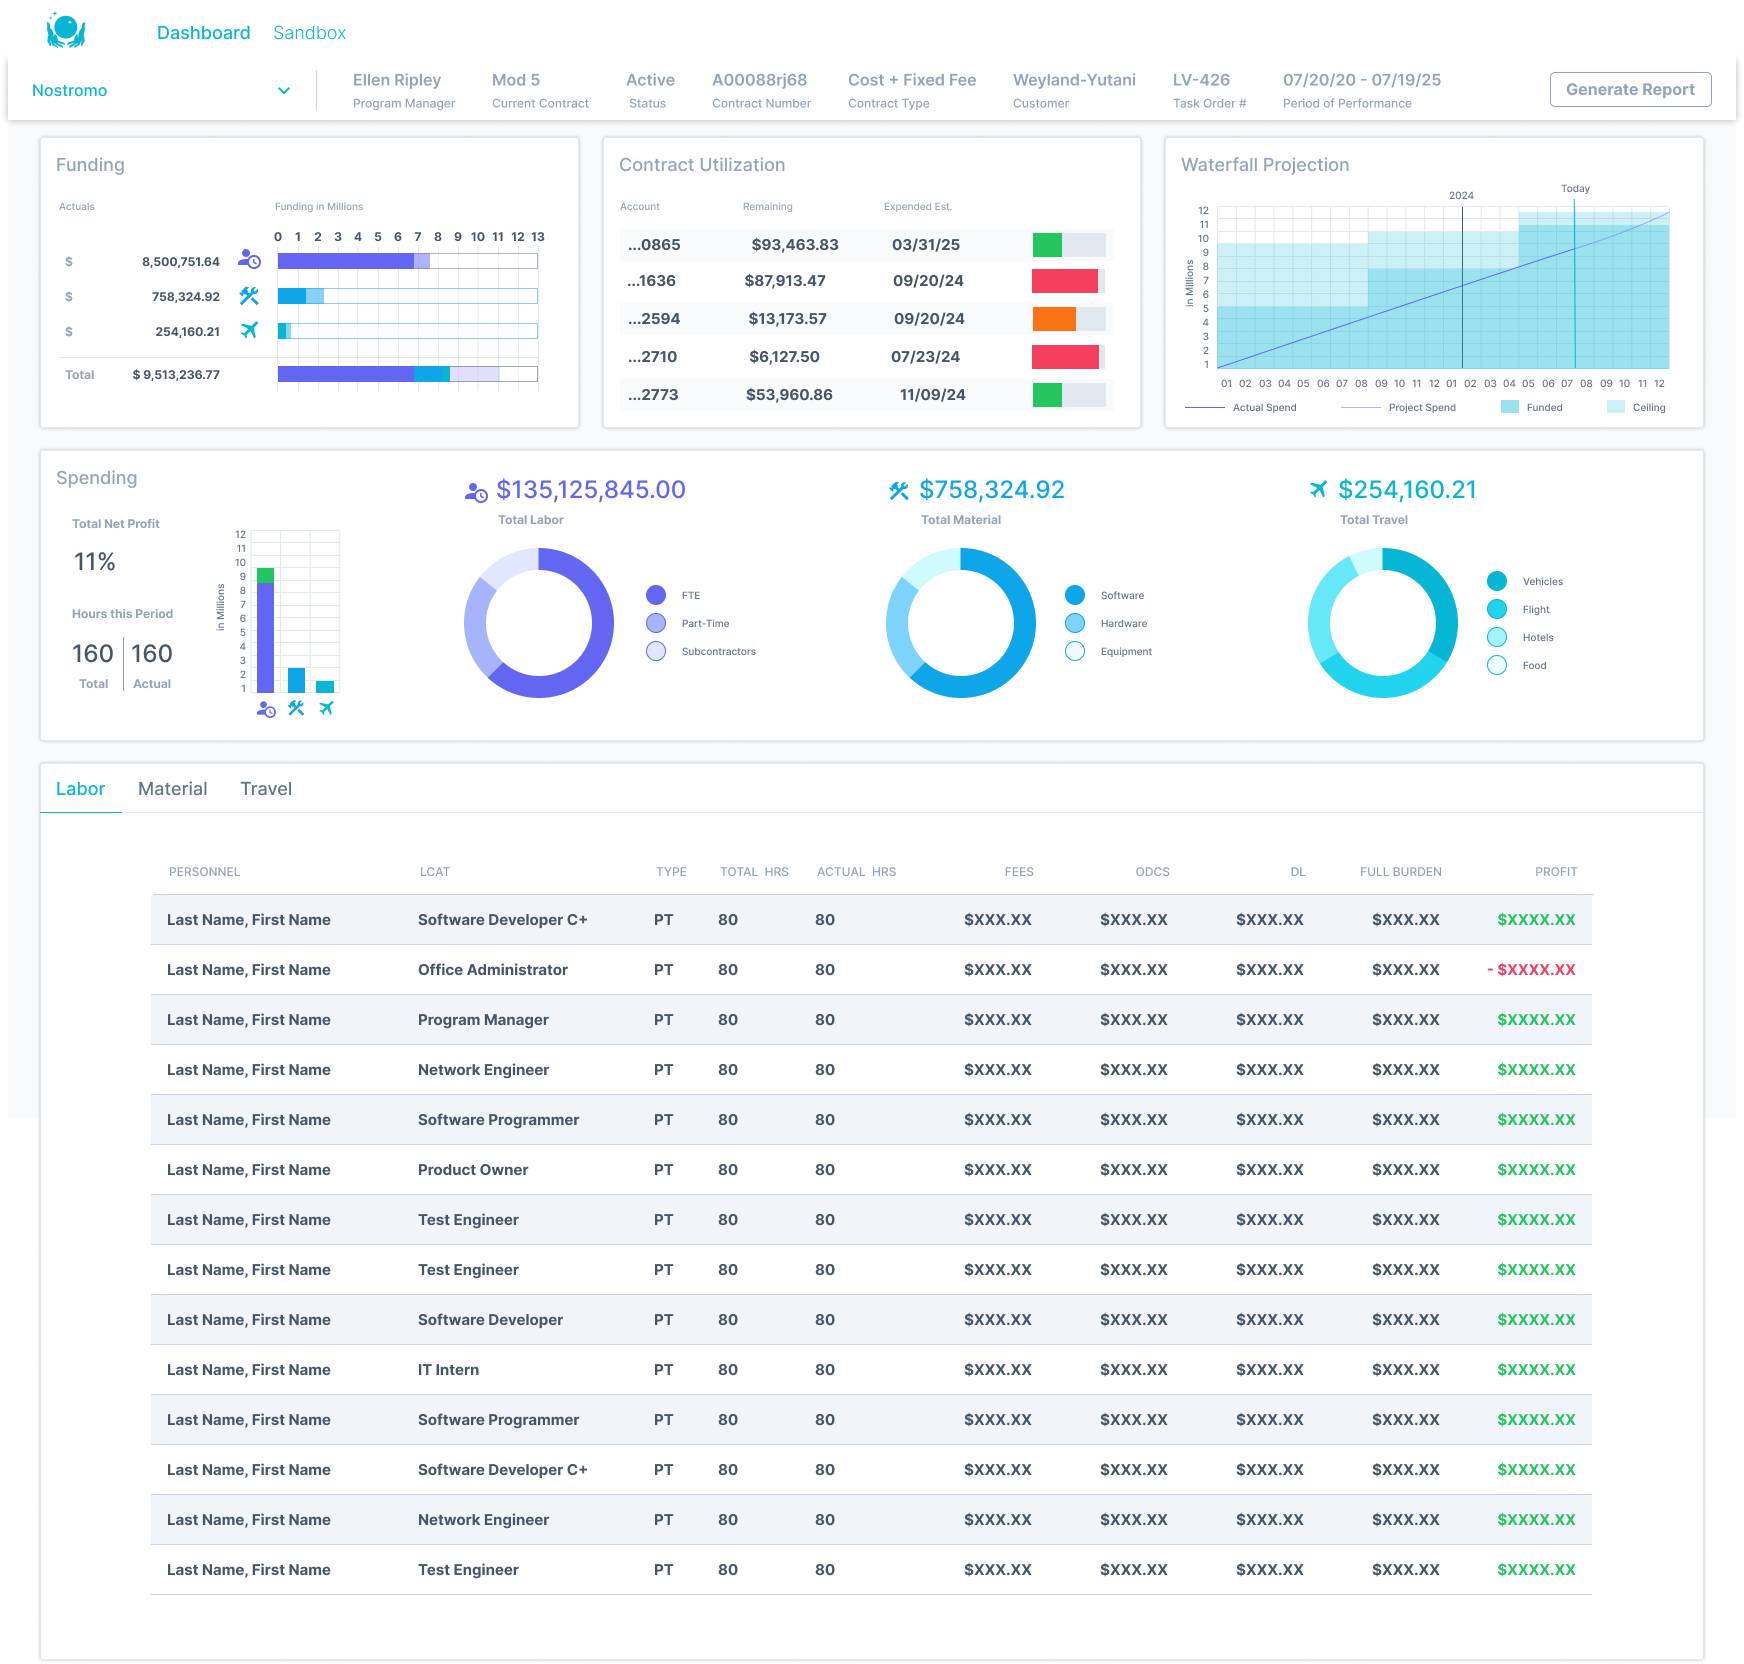Click the labor icon under spending bar chart
Screen dimensions: 1744x1664
(x=266, y=709)
